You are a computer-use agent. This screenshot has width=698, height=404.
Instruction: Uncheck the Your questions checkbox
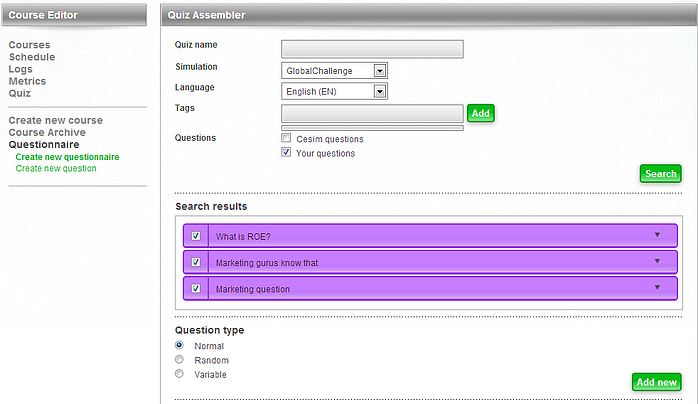click(x=287, y=153)
